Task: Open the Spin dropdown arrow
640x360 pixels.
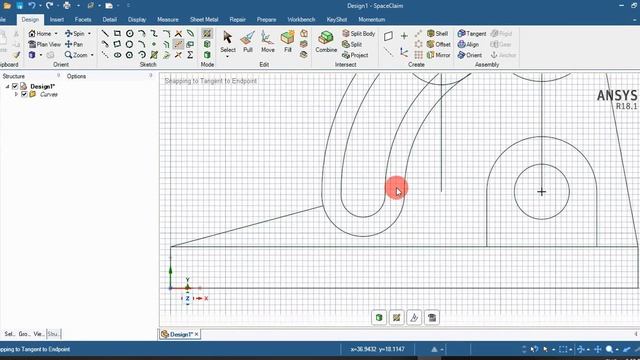Action: [89, 33]
